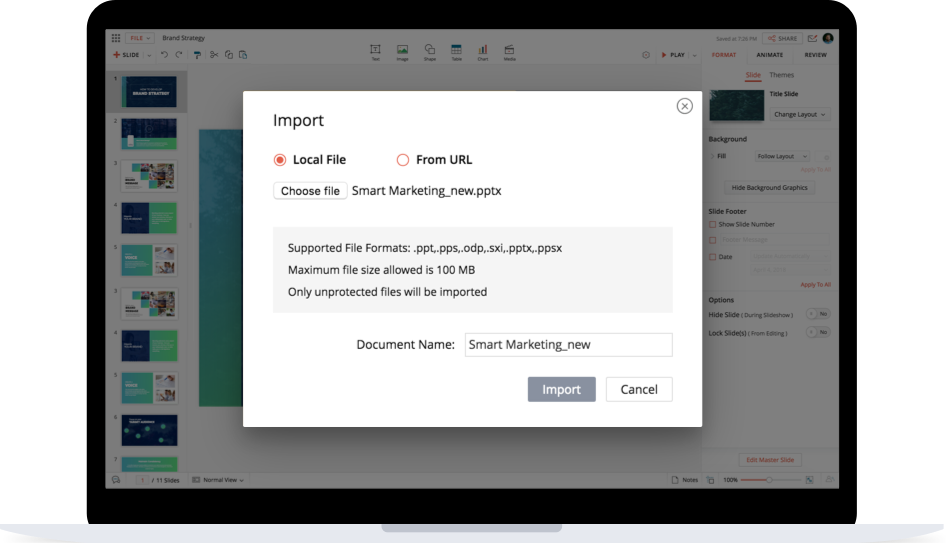Viewport: 946px width, 543px height.
Task: Expand the Fill section chevron
Action: coord(712,156)
